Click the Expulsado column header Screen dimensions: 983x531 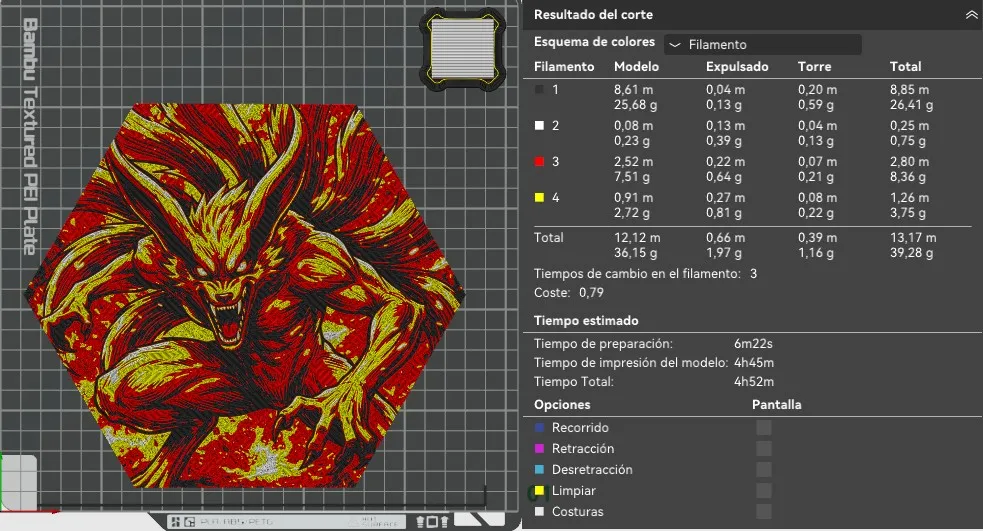click(x=737, y=66)
